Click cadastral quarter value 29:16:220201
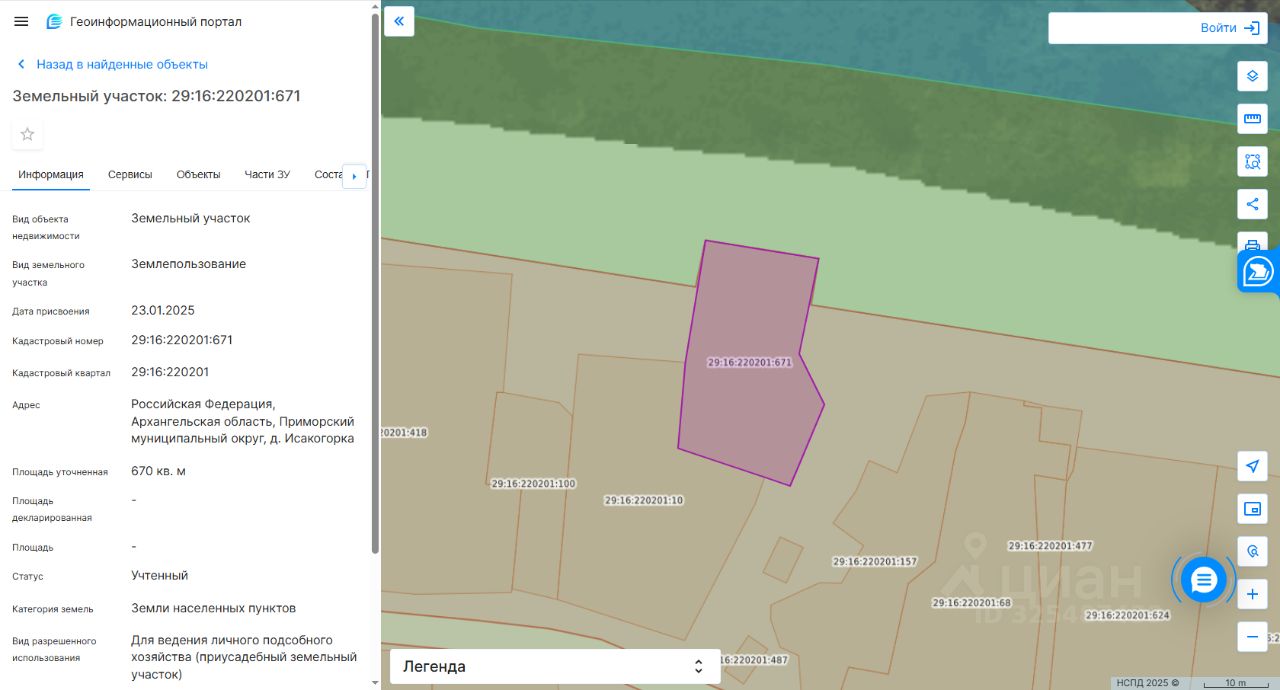1280x690 pixels. click(170, 372)
